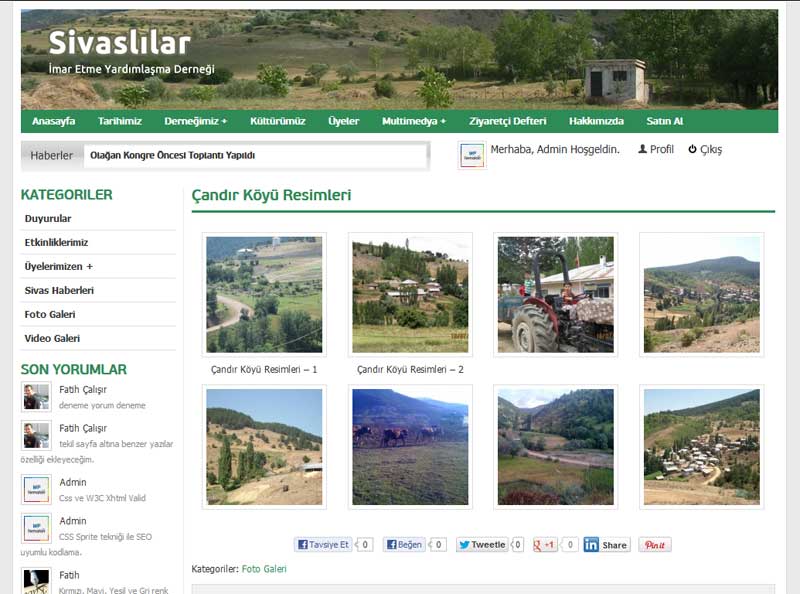Share via the Tweetle Twitter button
The height and width of the screenshot is (594, 800).
(482, 544)
